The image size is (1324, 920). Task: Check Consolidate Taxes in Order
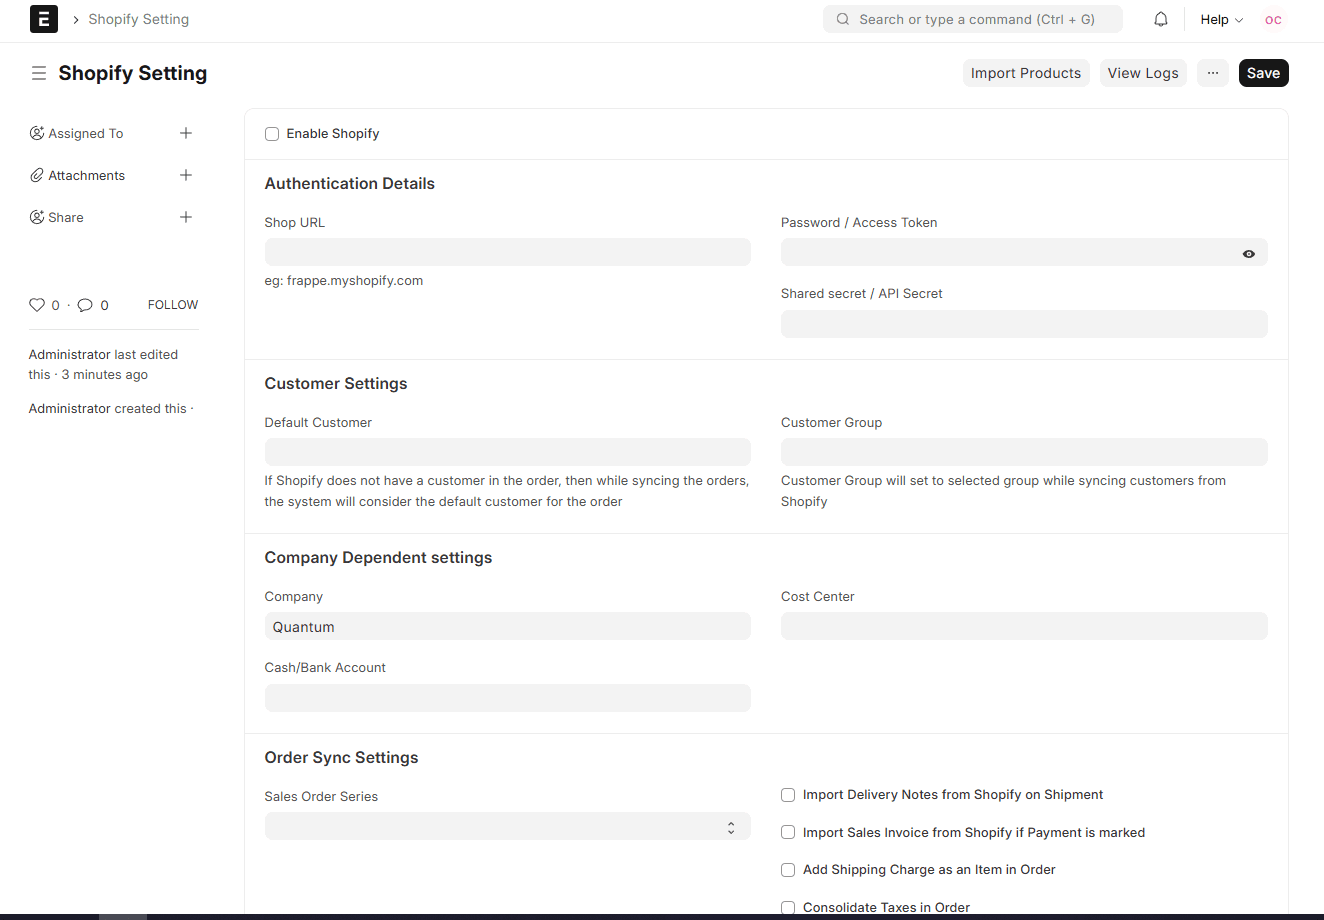pyautogui.click(x=788, y=908)
